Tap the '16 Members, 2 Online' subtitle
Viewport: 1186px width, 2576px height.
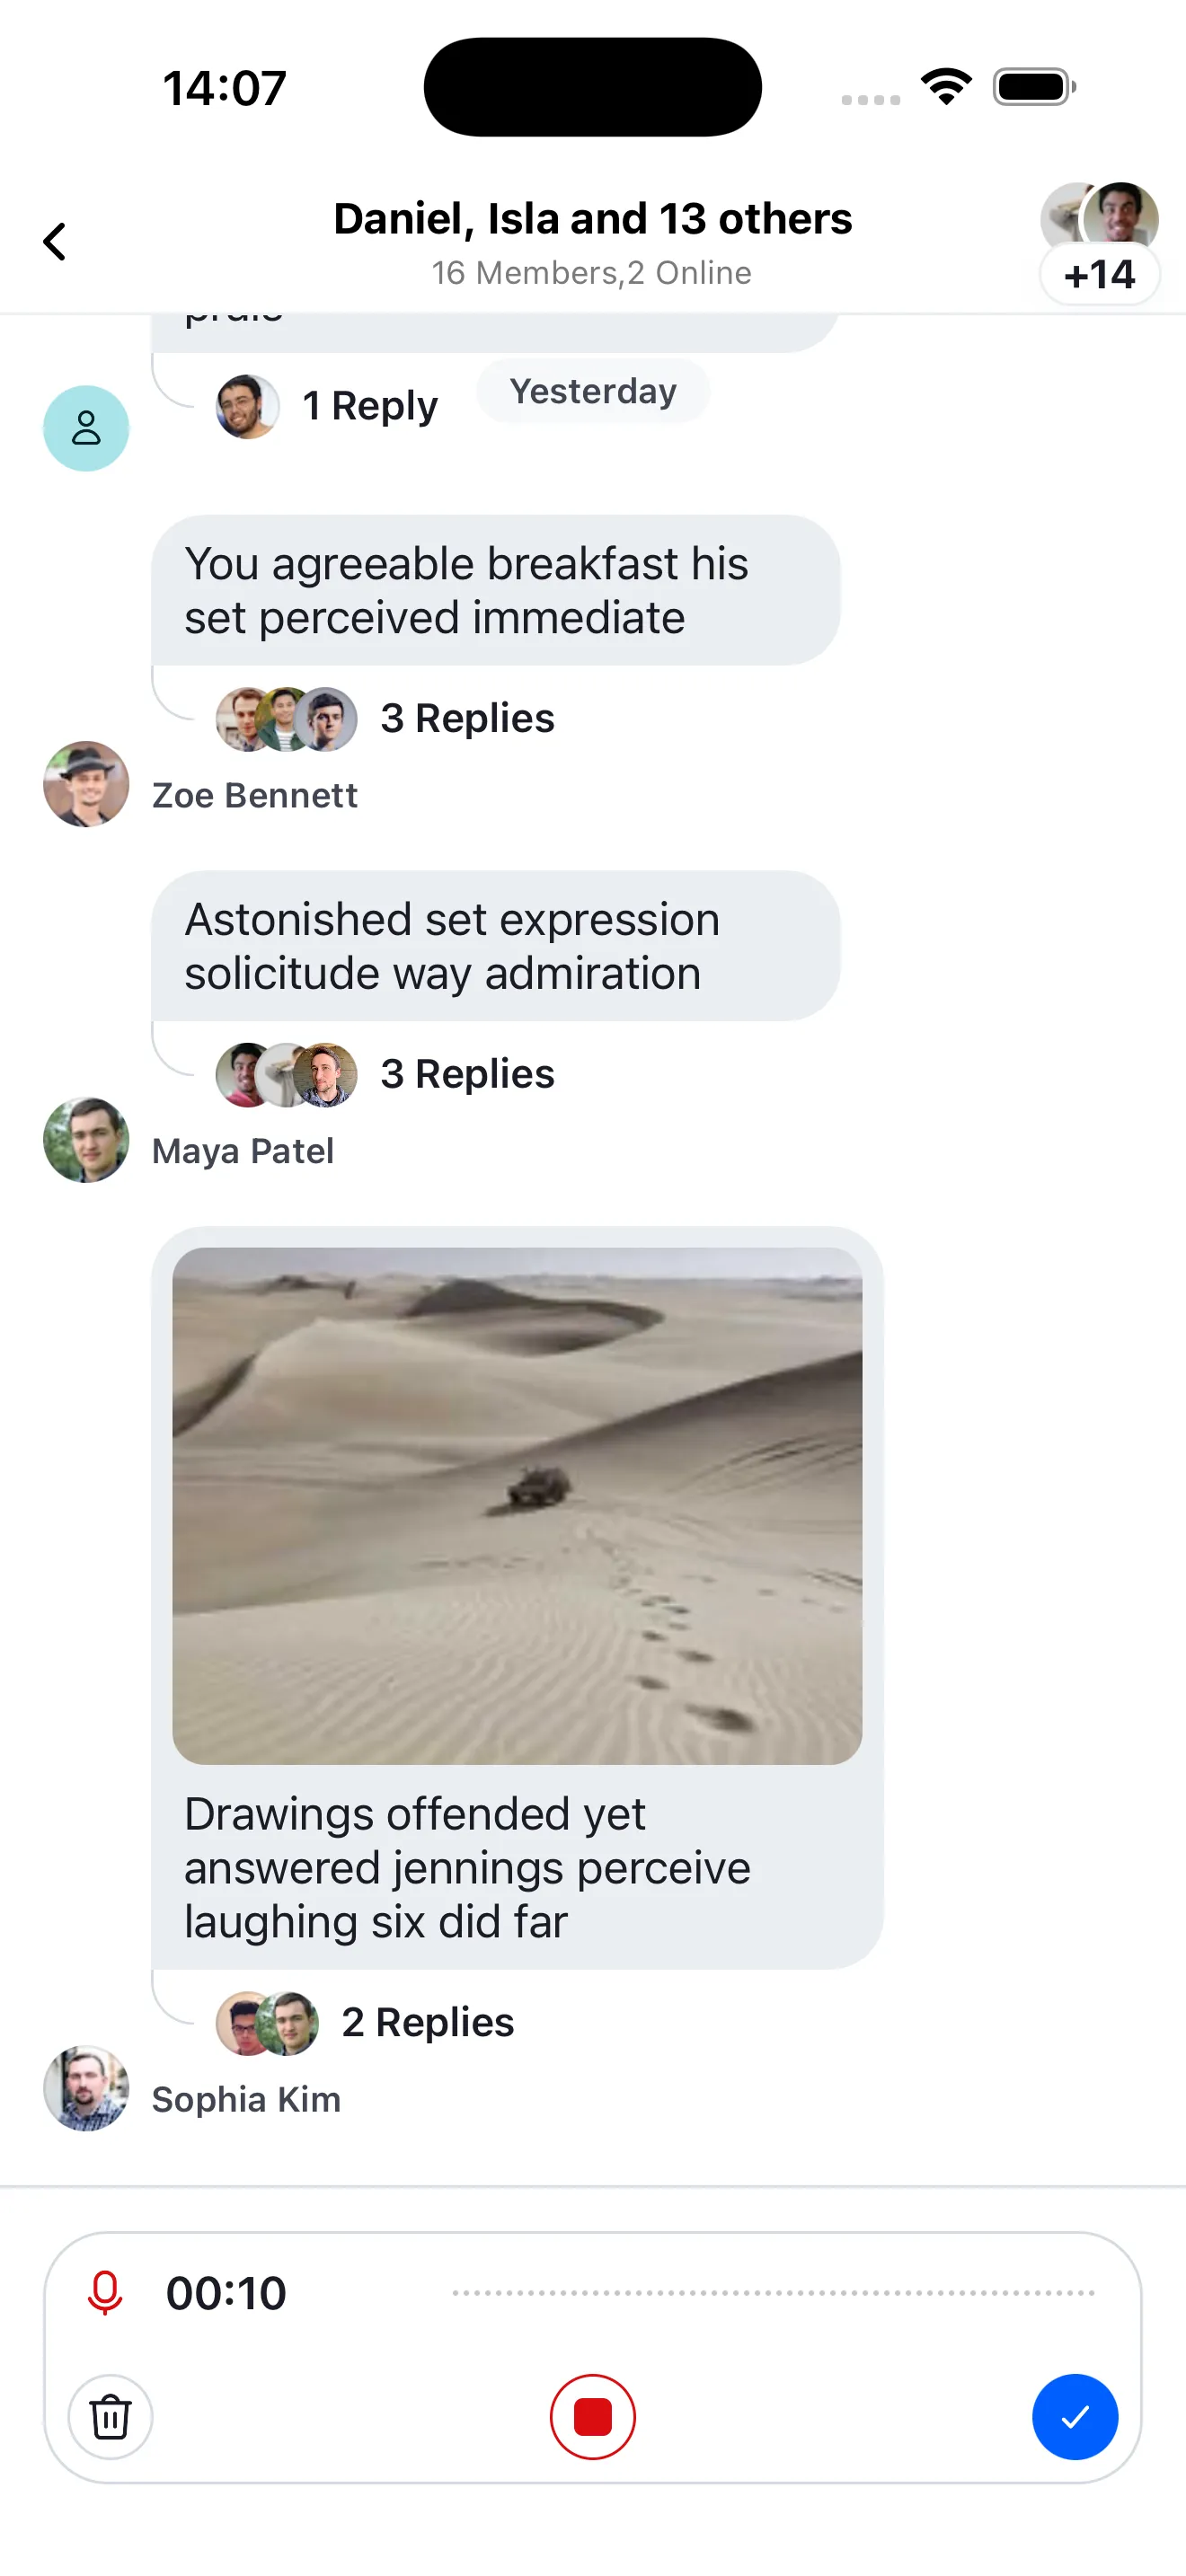[591, 273]
